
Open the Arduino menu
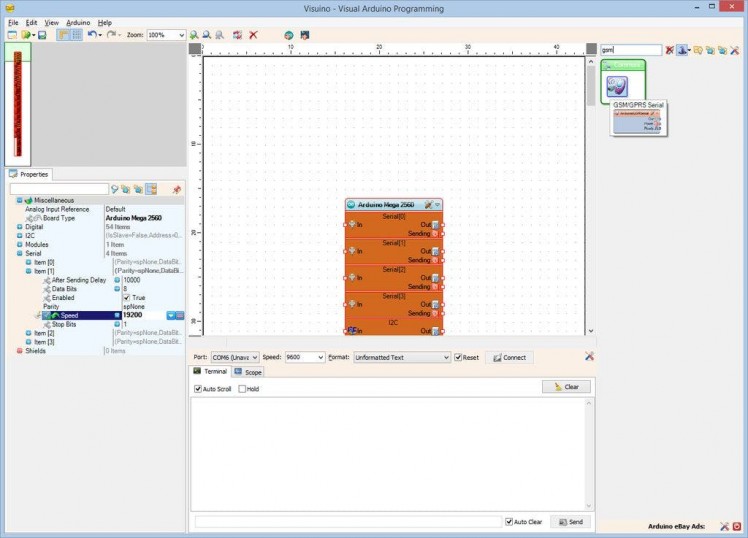pos(78,22)
